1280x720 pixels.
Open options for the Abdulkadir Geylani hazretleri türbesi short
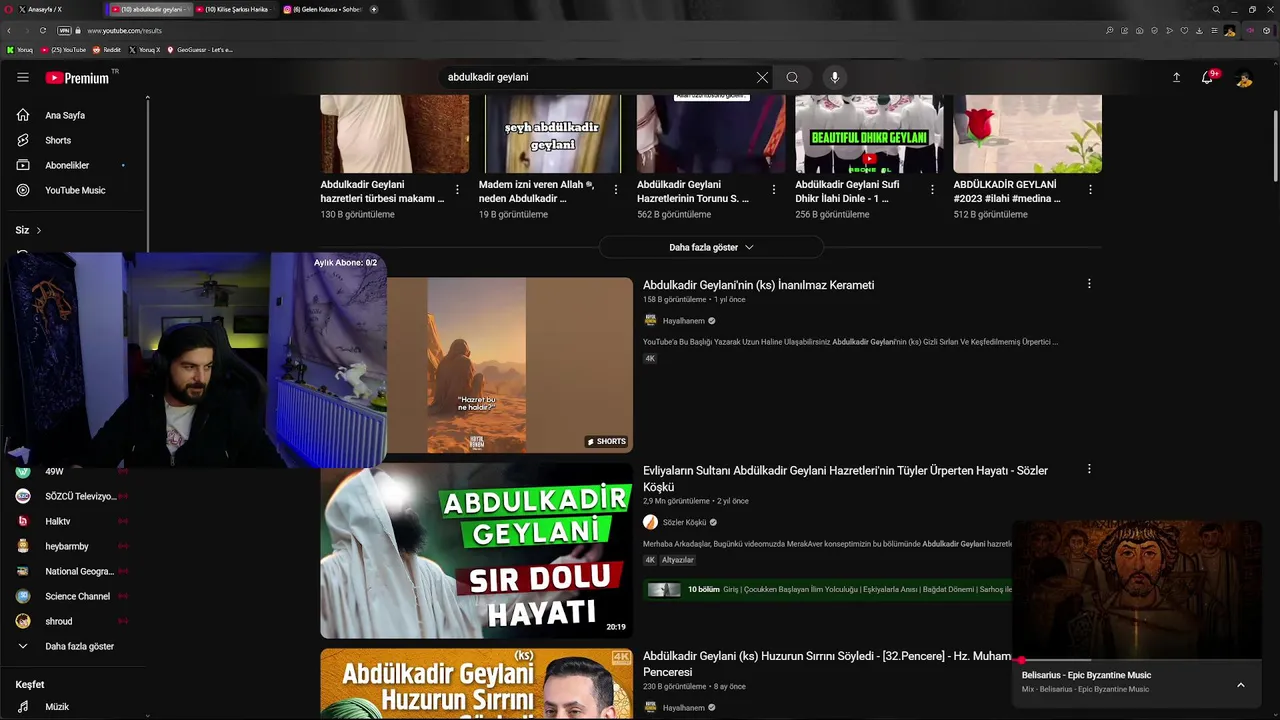point(457,189)
